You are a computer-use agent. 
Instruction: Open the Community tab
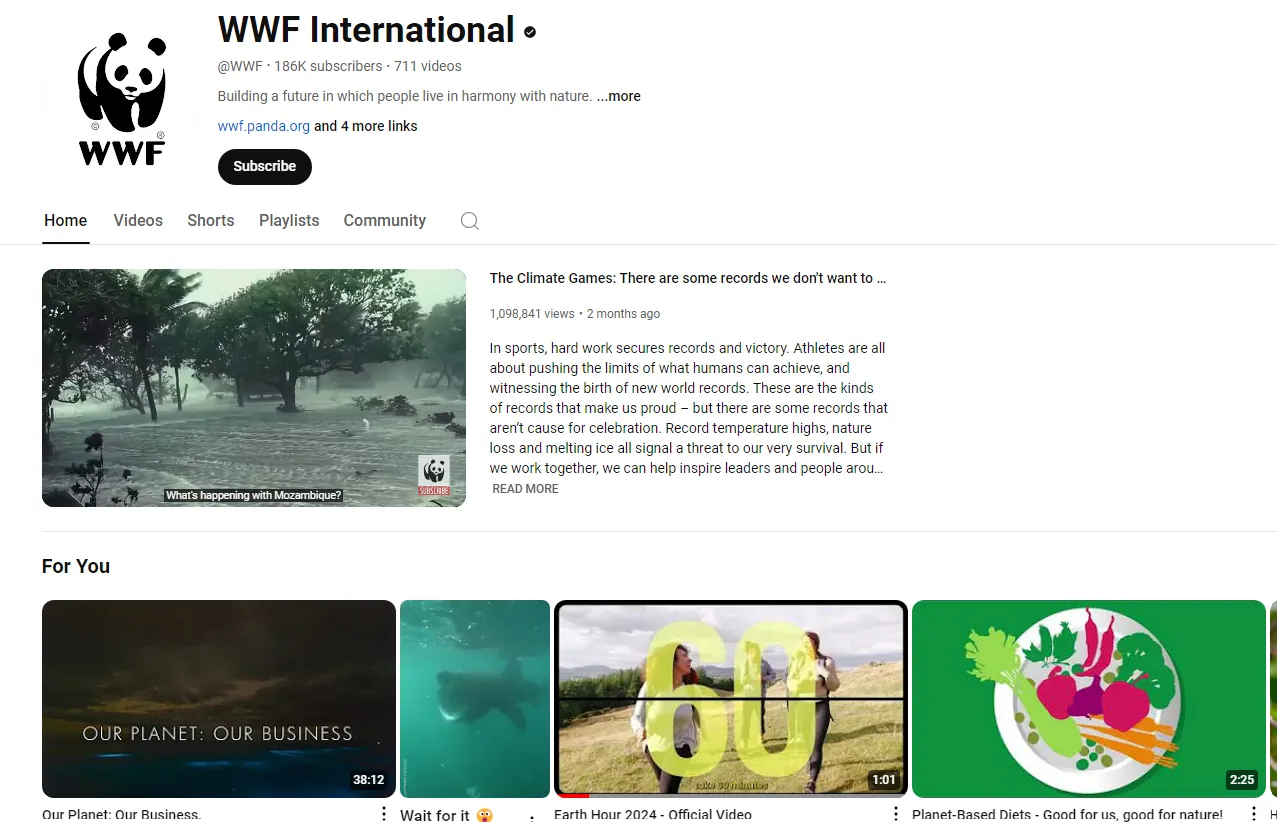click(385, 221)
